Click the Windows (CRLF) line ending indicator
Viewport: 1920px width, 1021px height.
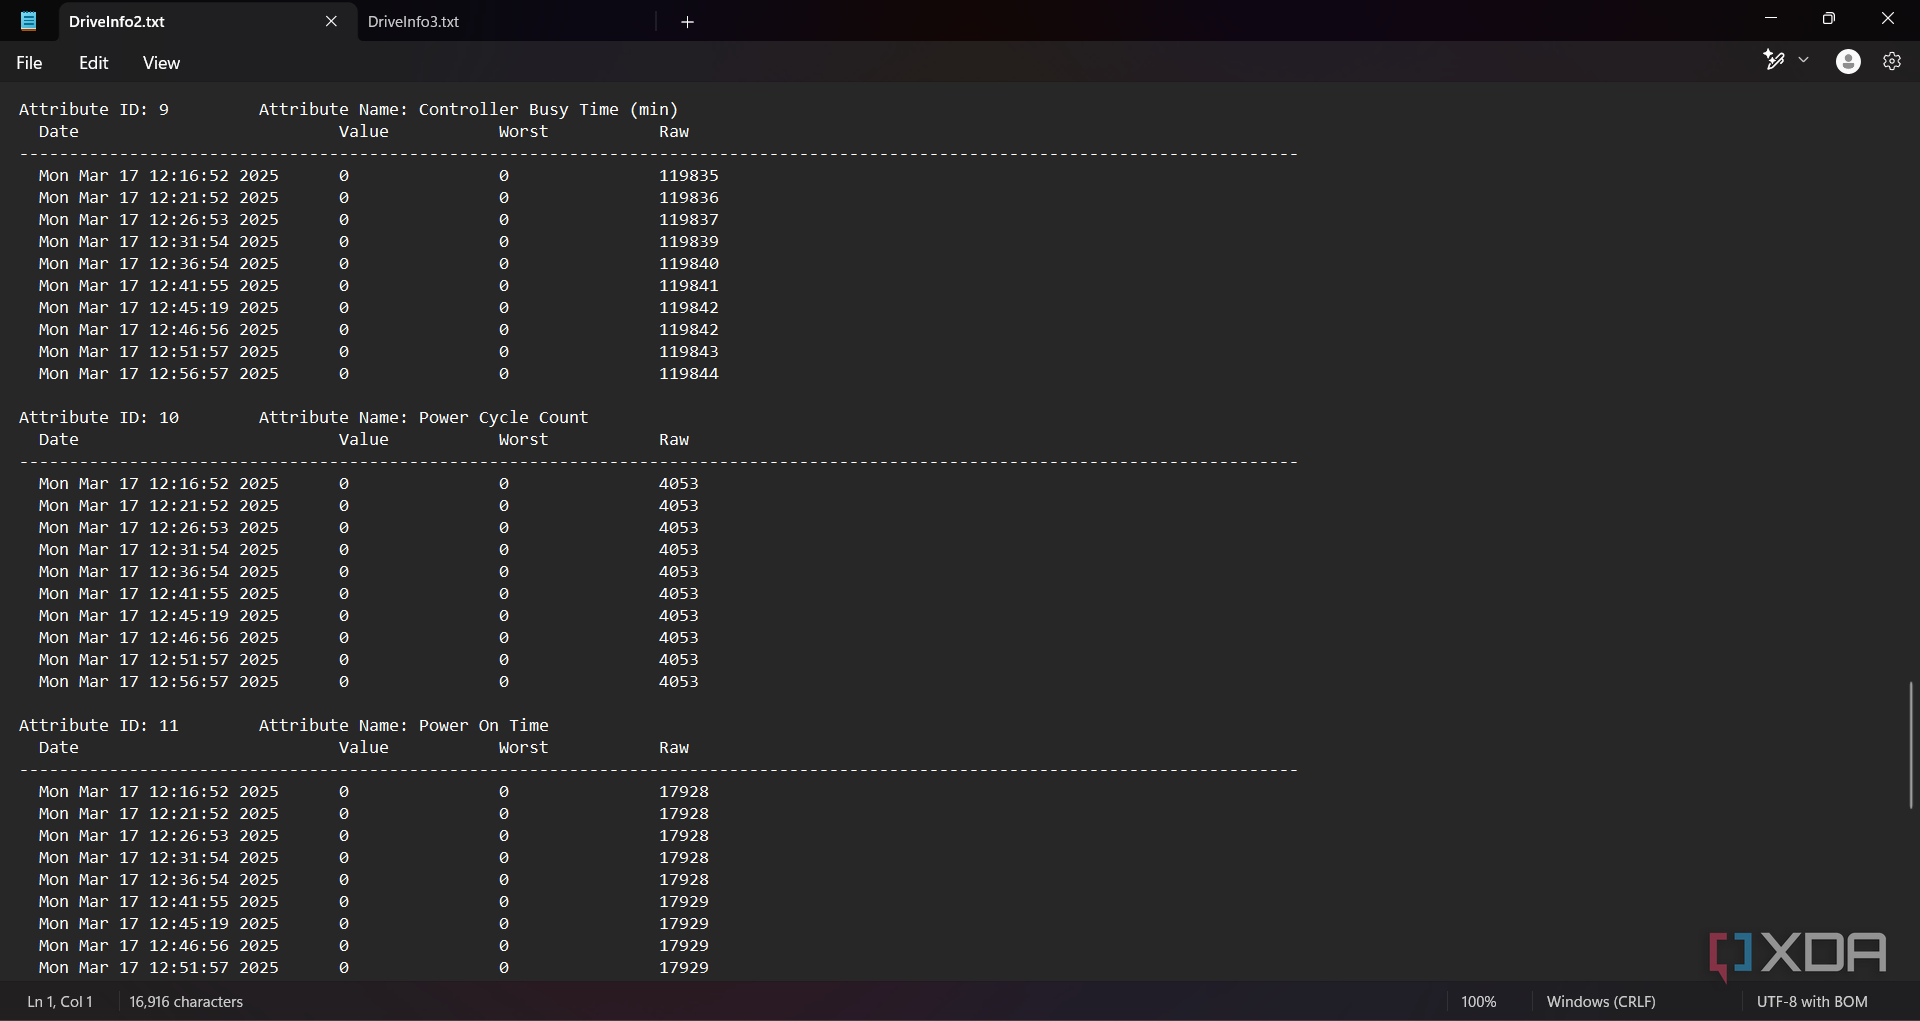(x=1601, y=1001)
